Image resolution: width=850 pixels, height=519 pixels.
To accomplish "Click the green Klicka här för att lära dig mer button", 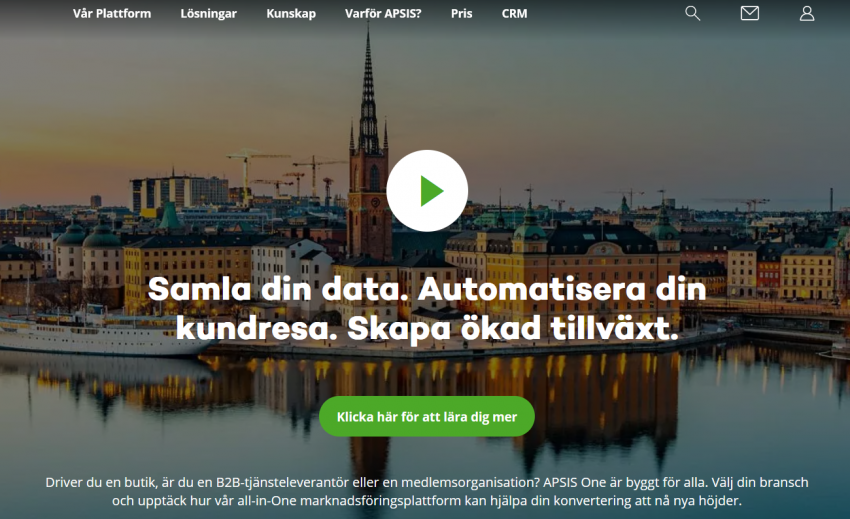I will (x=427, y=417).
